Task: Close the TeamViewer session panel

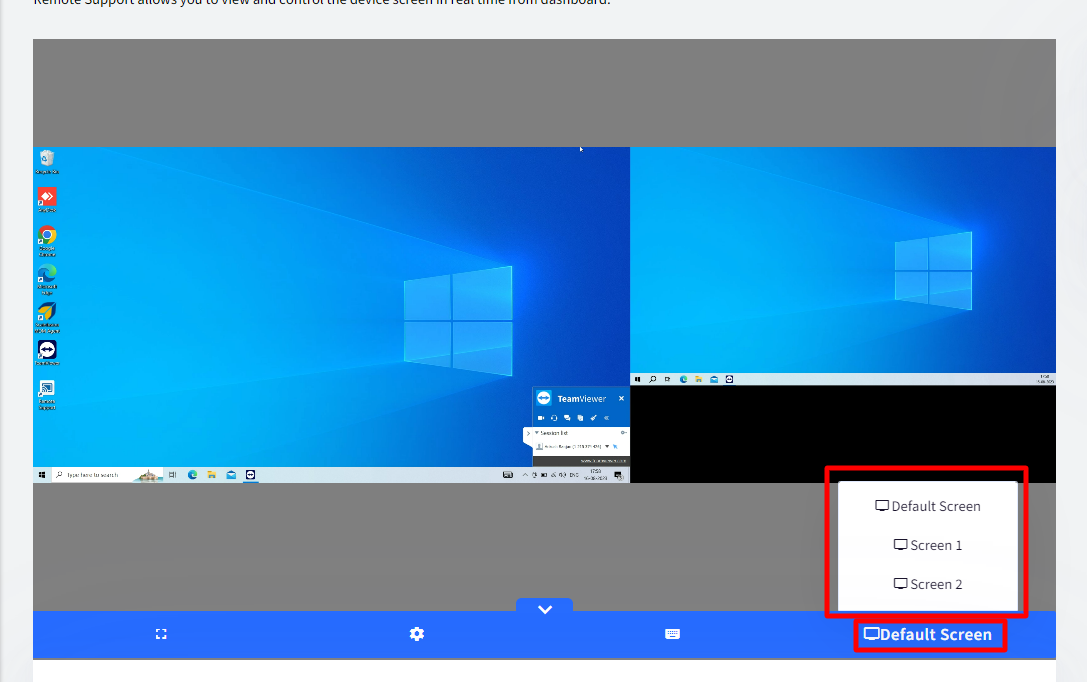Action: pyautogui.click(x=621, y=399)
